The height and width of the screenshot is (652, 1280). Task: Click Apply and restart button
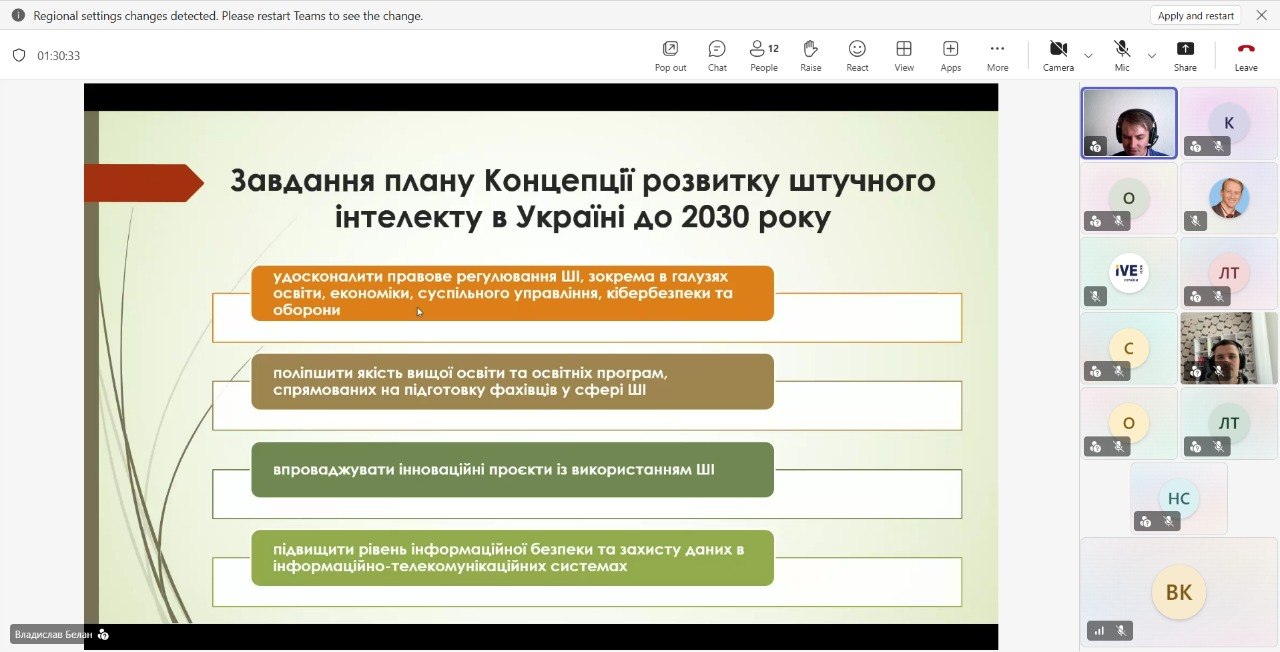tap(1196, 15)
